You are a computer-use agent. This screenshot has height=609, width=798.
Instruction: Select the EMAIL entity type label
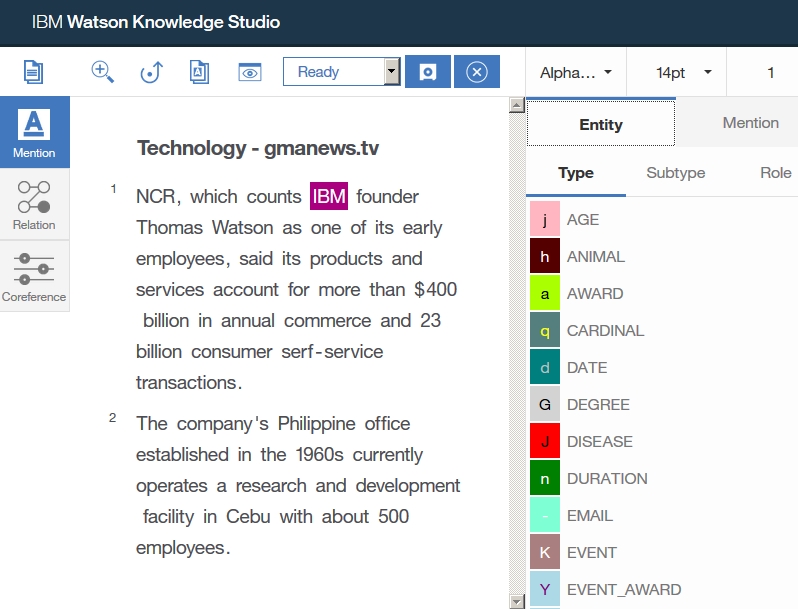click(x=589, y=516)
